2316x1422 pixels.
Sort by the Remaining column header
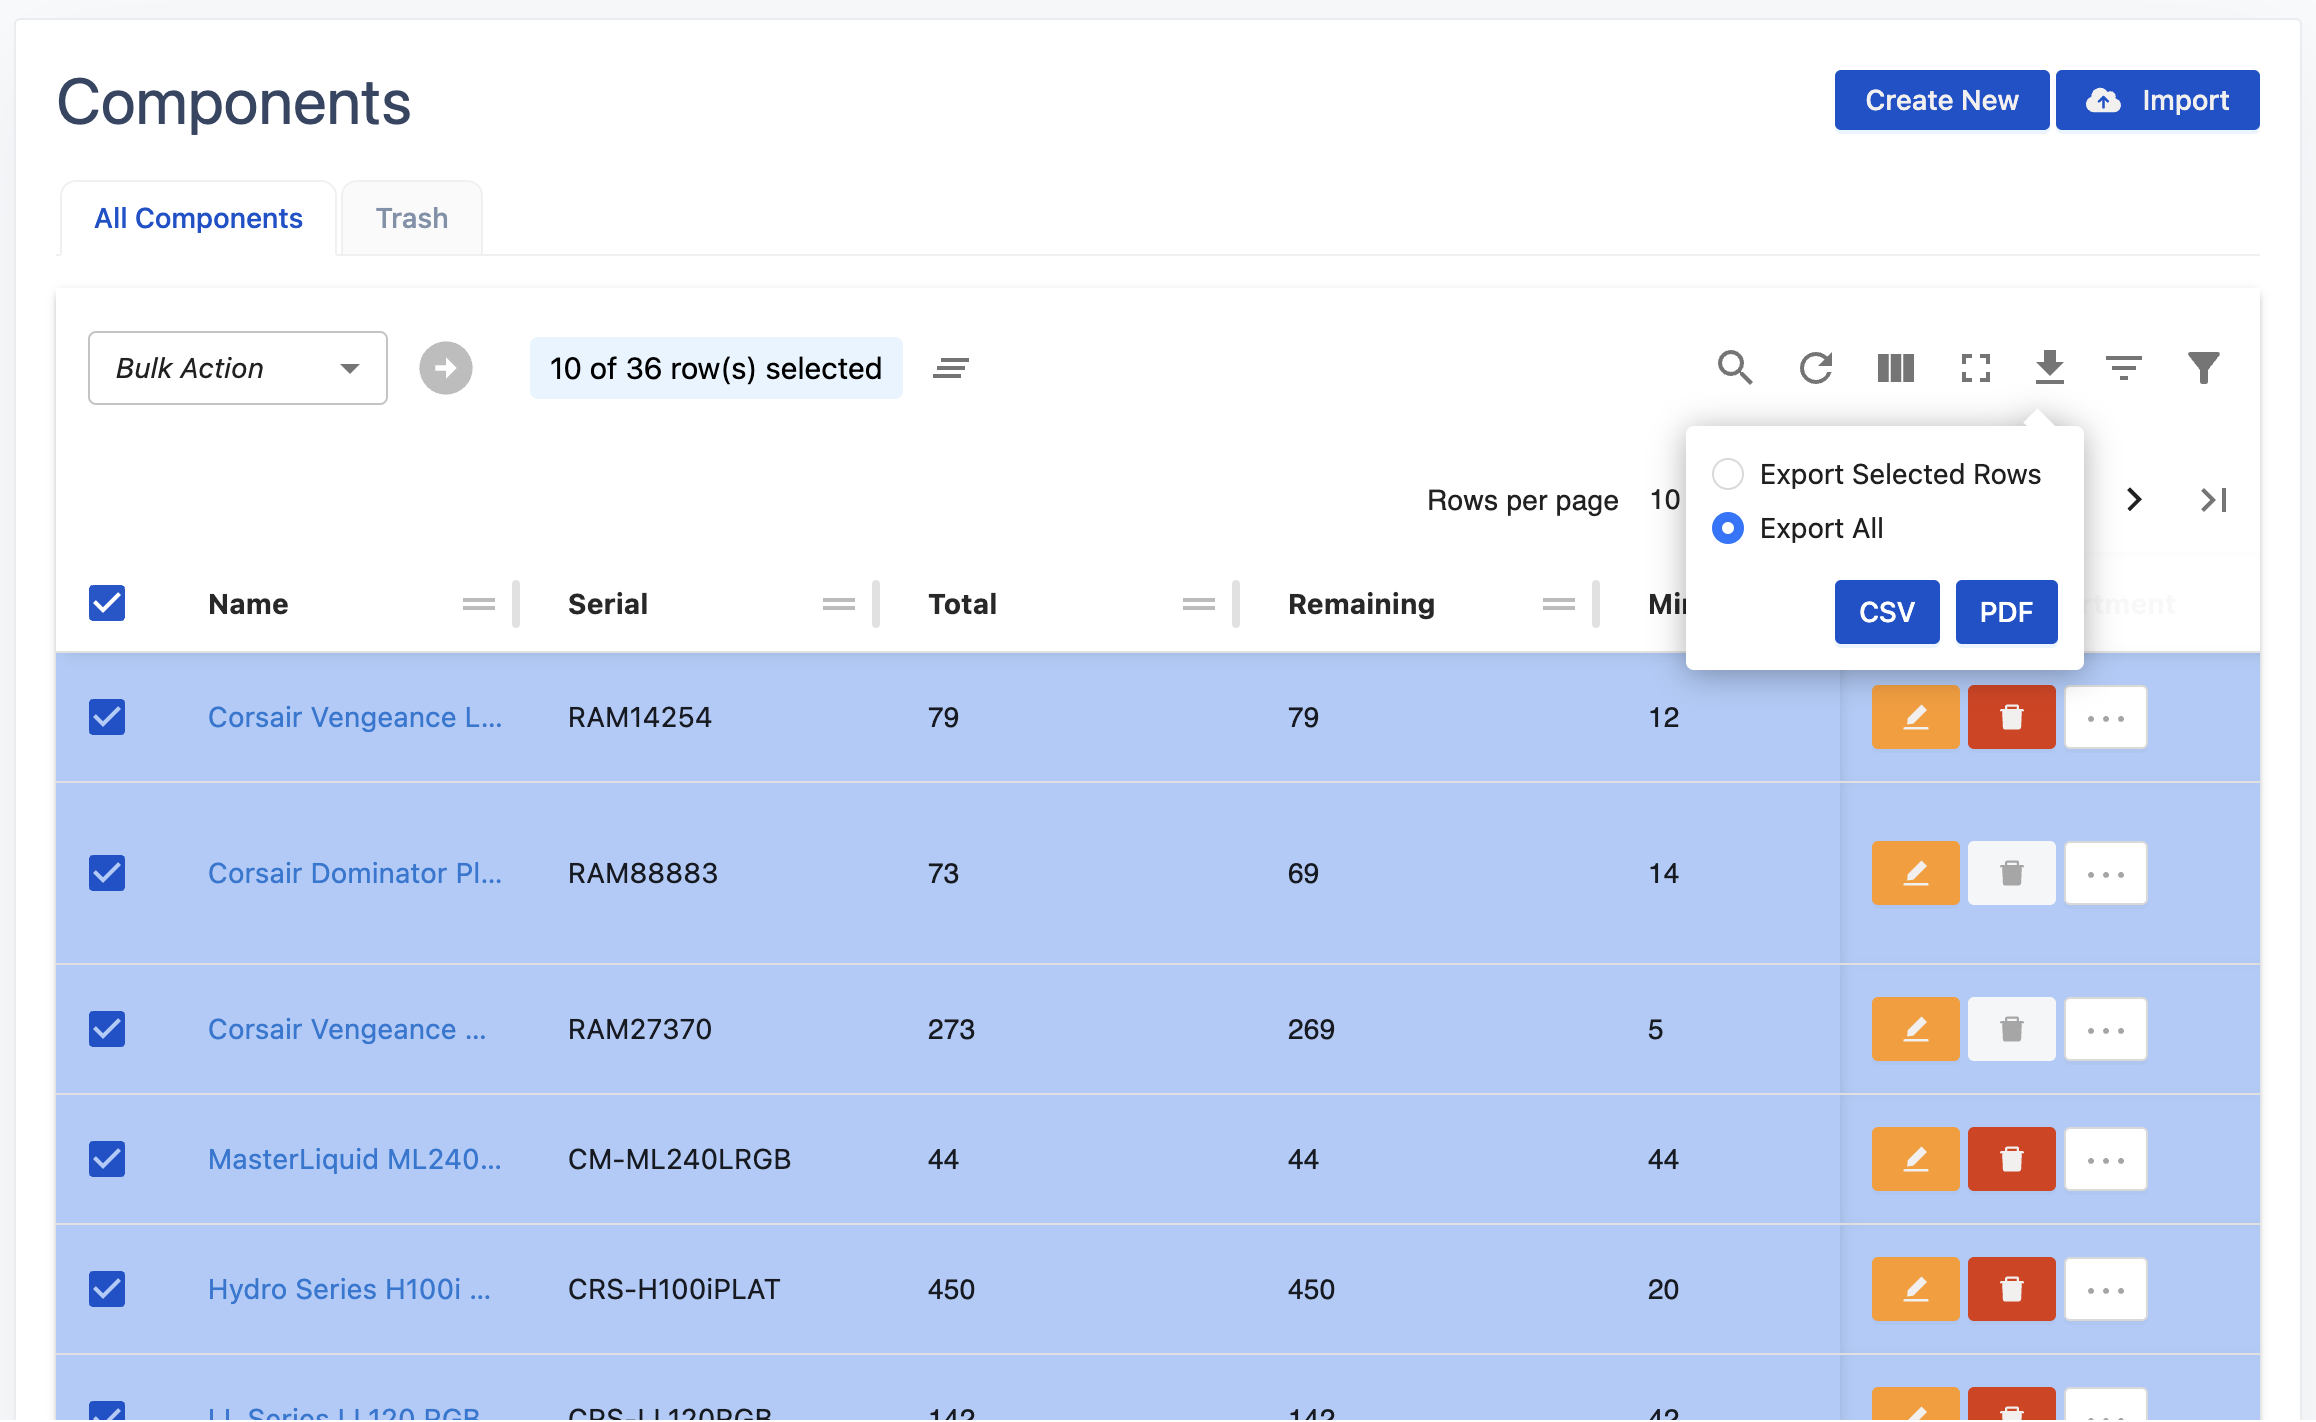(1361, 604)
